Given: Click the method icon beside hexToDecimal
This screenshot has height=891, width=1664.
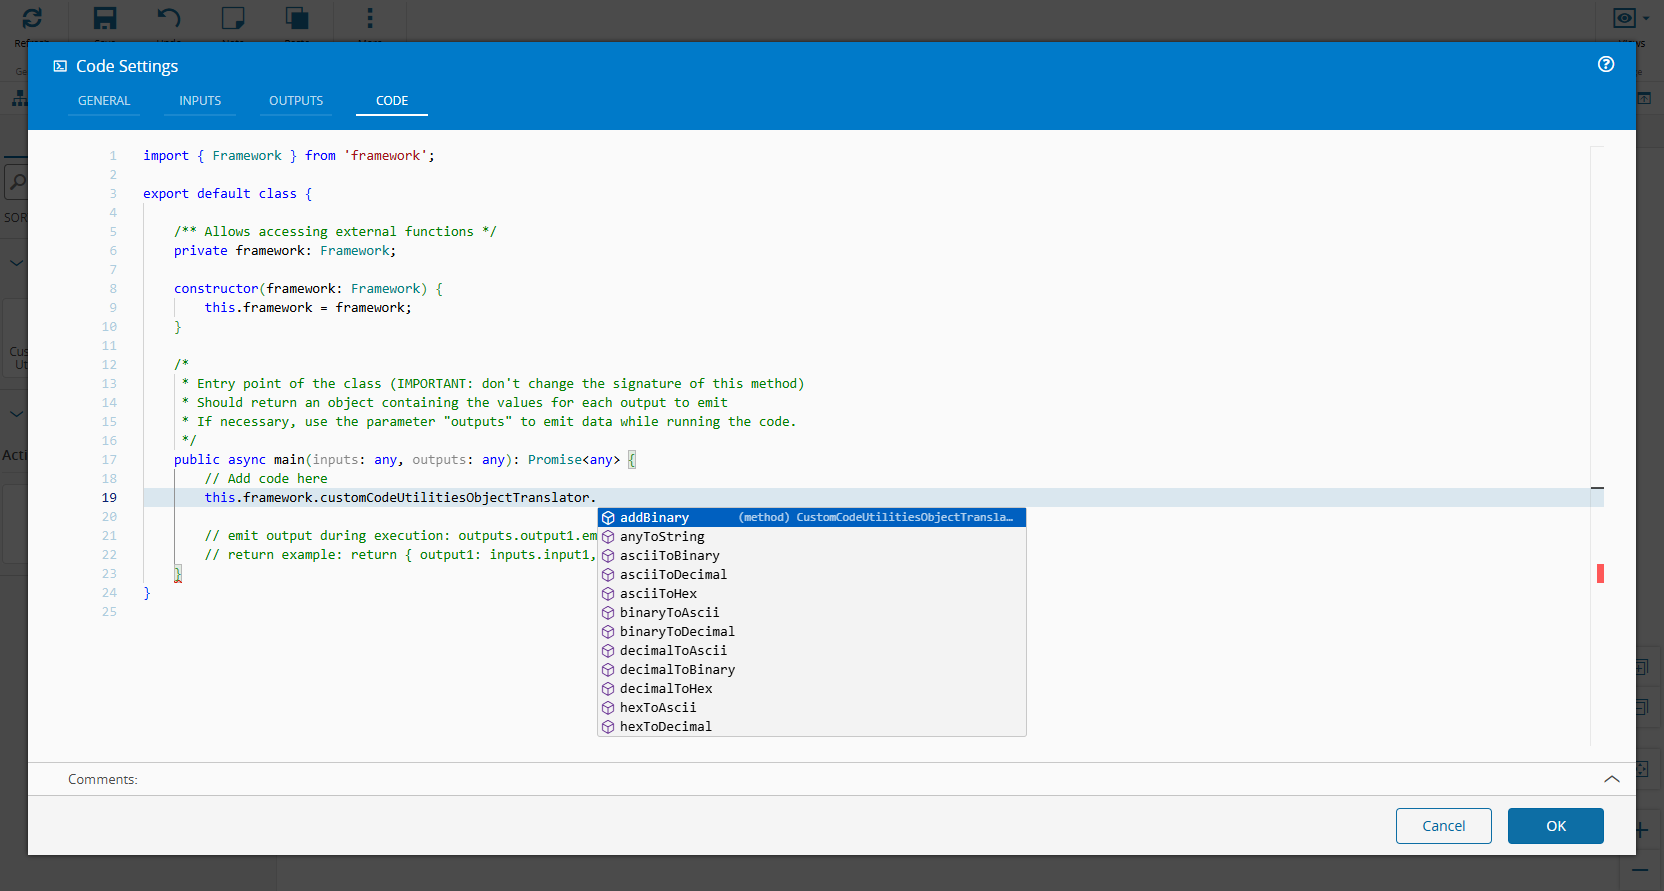Looking at the screenshot, I should [x=608, y=727].
